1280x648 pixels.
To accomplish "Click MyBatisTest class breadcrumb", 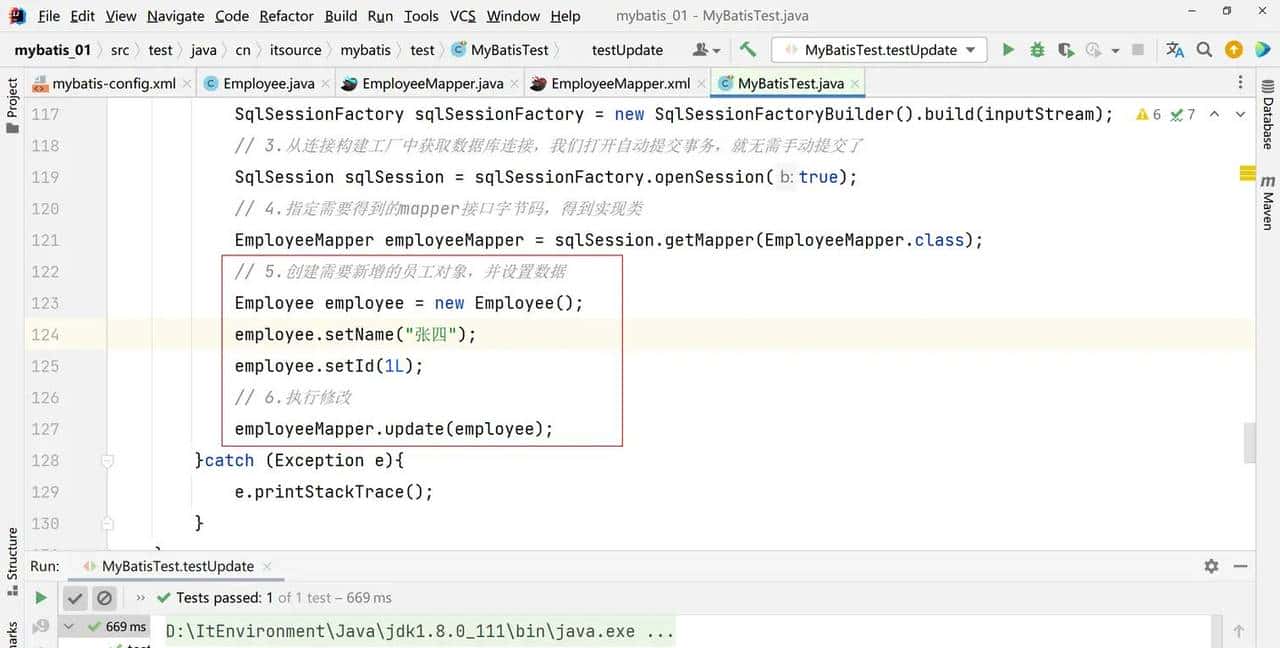I will 500,50.
